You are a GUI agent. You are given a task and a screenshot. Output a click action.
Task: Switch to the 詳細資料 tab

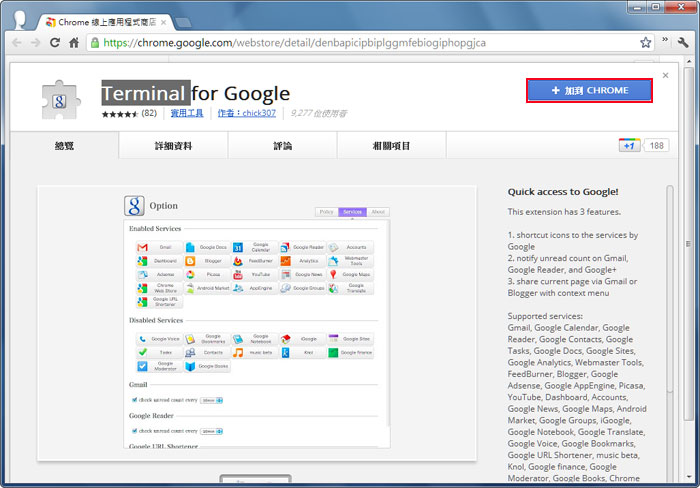tap(173, 146)
